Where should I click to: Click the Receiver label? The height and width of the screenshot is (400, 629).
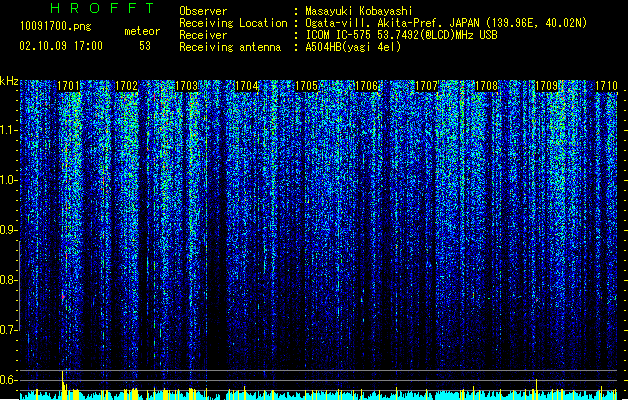(x=203, y=35)
